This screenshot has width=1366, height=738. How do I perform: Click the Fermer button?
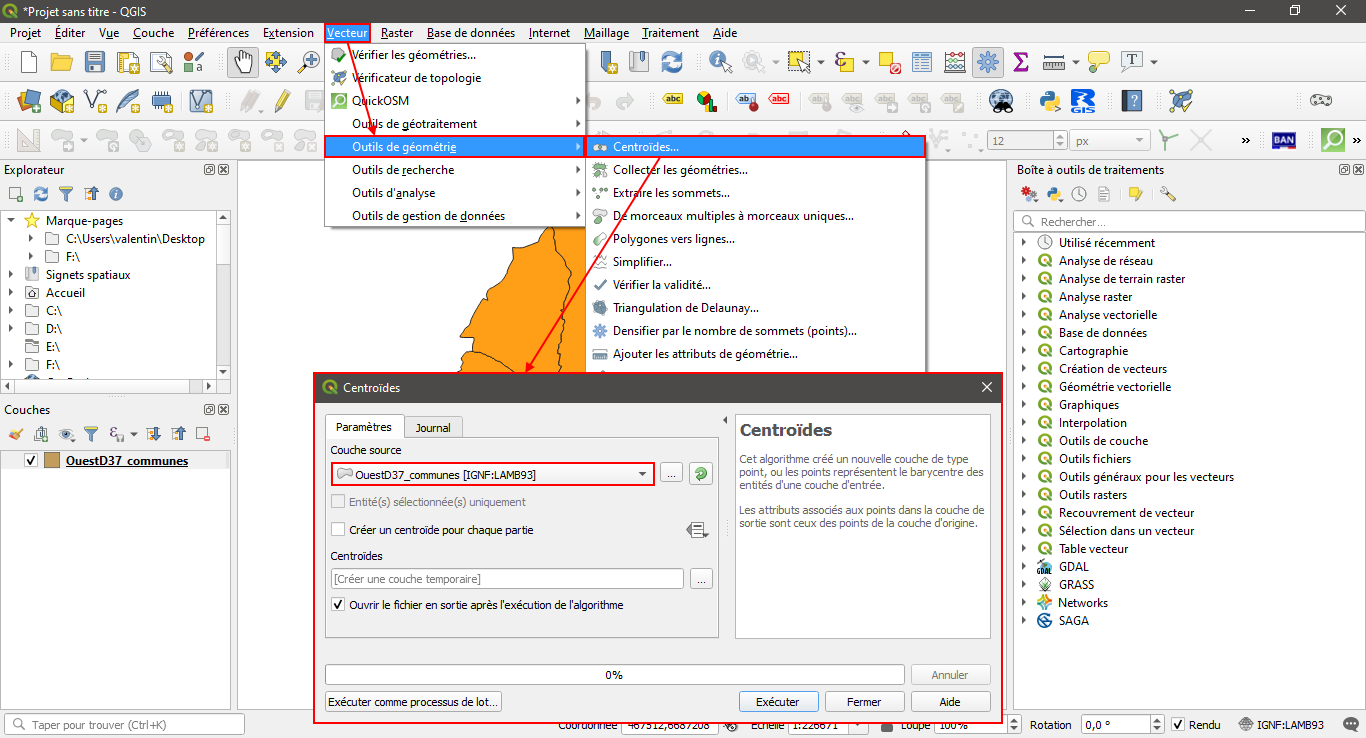point(864,702)
